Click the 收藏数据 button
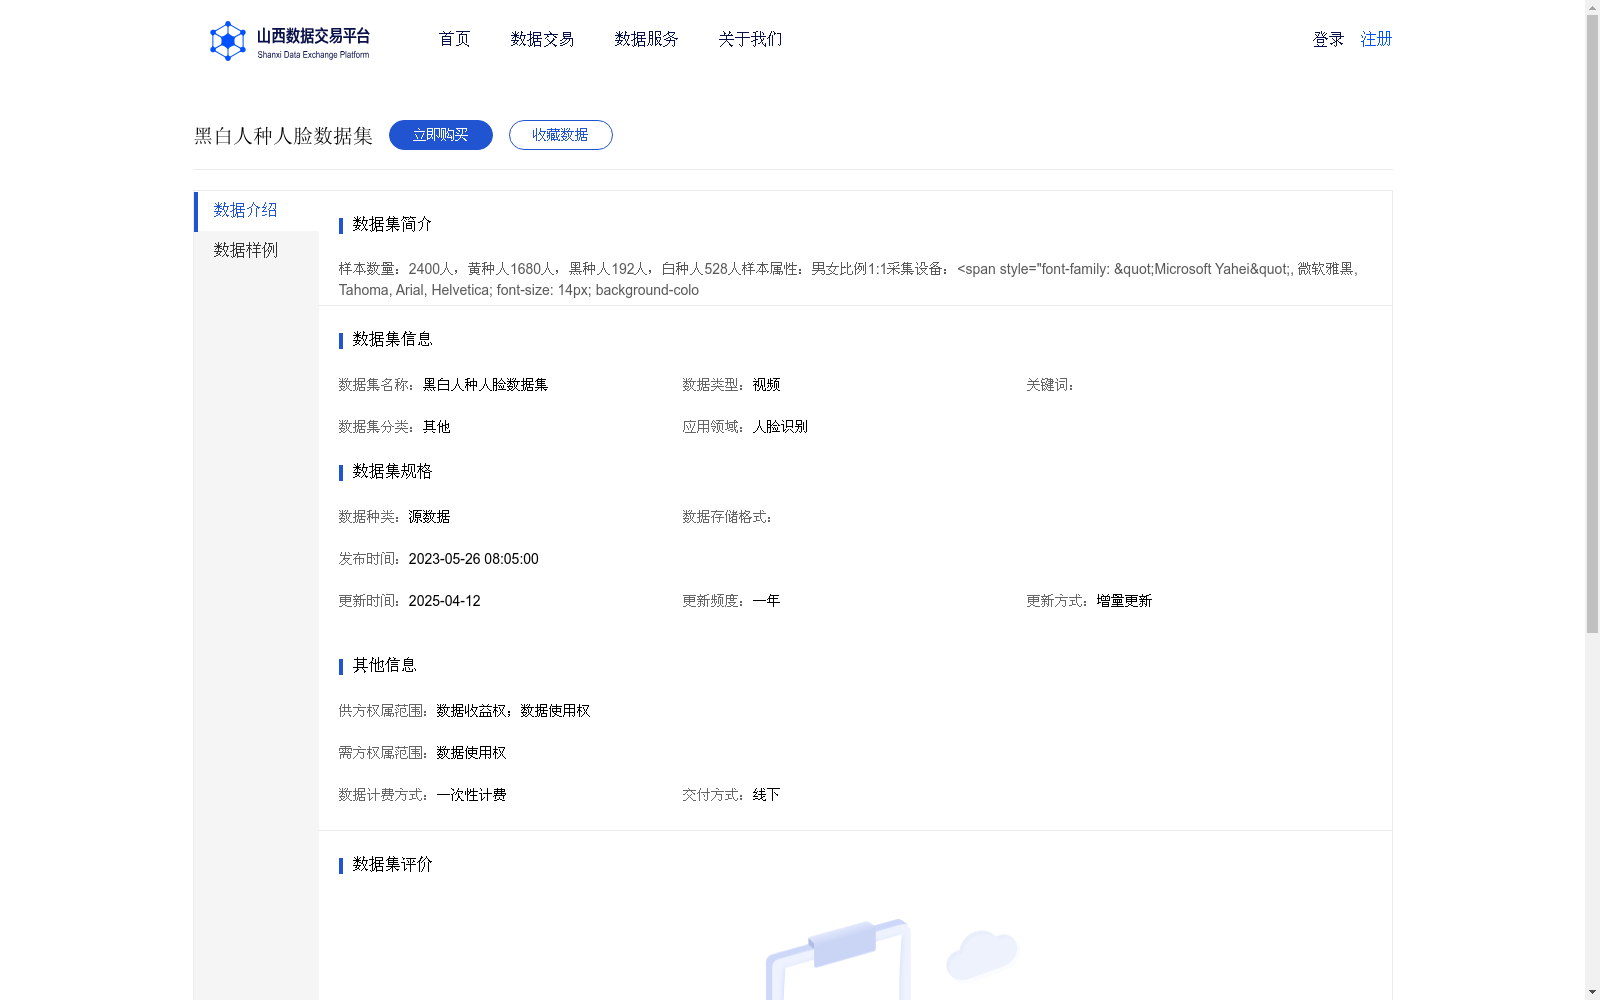This screenshot has width=1600, height=1000. [x=561, y=135]
